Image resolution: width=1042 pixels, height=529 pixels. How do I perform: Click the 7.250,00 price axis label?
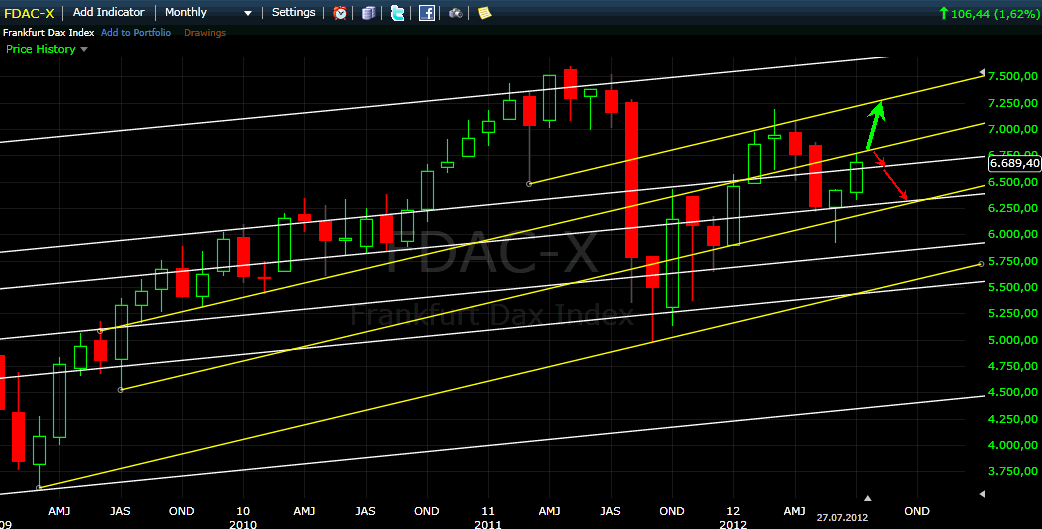1013,103
